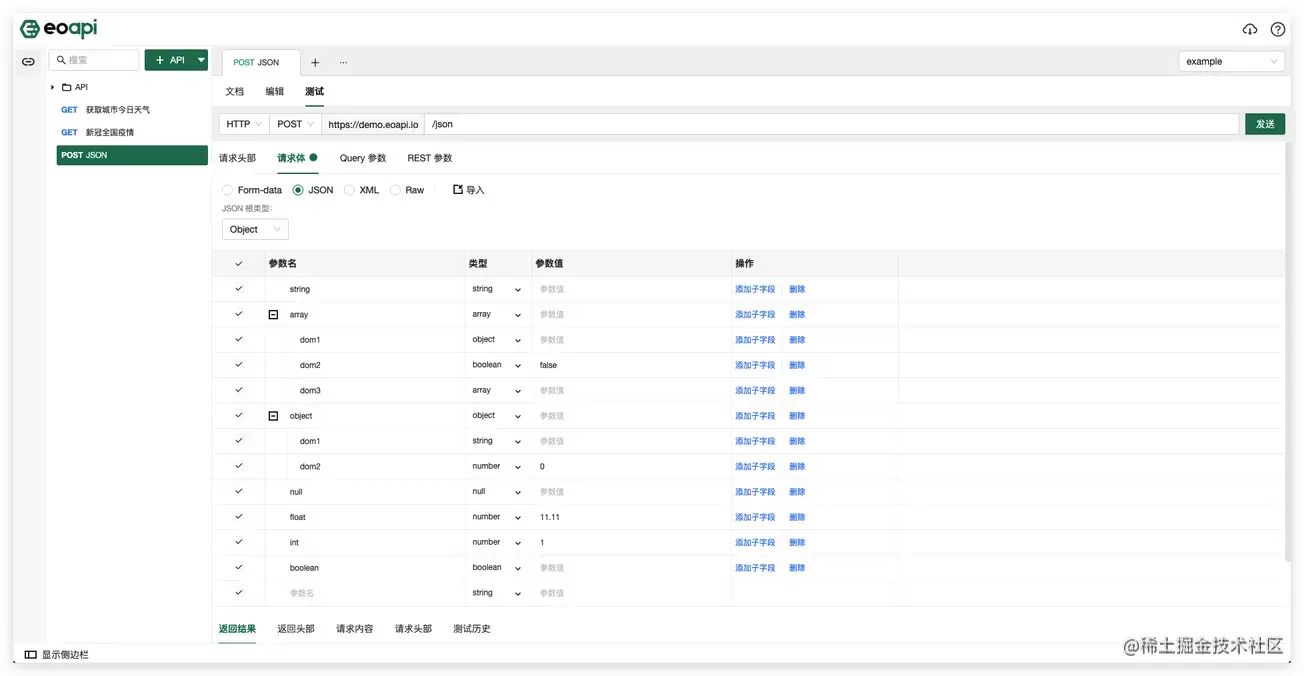Open the Query 参数 tab
Viewport: 1304px width, 676px height.
click(x=363, y=158)
